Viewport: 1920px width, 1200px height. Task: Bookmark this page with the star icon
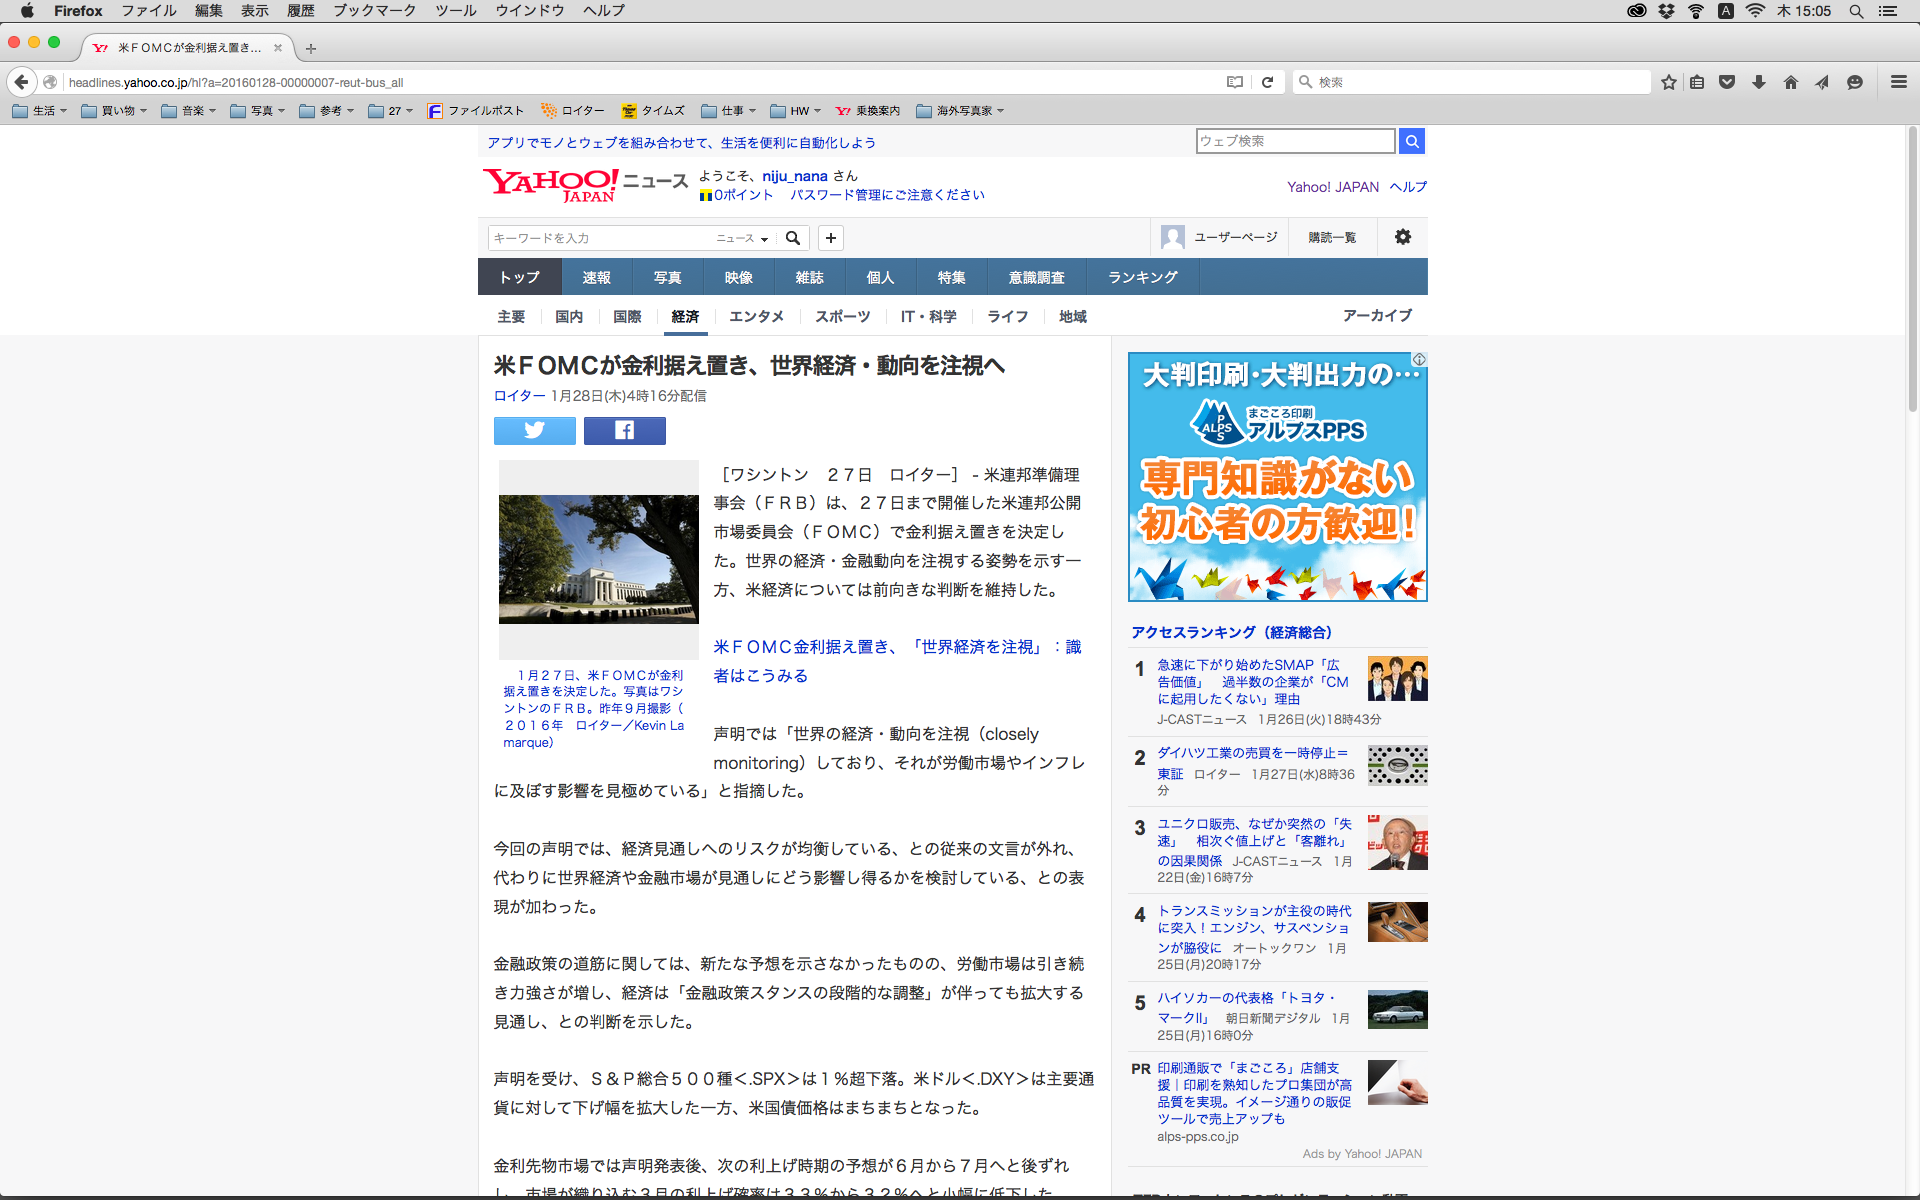(1668, 82)
